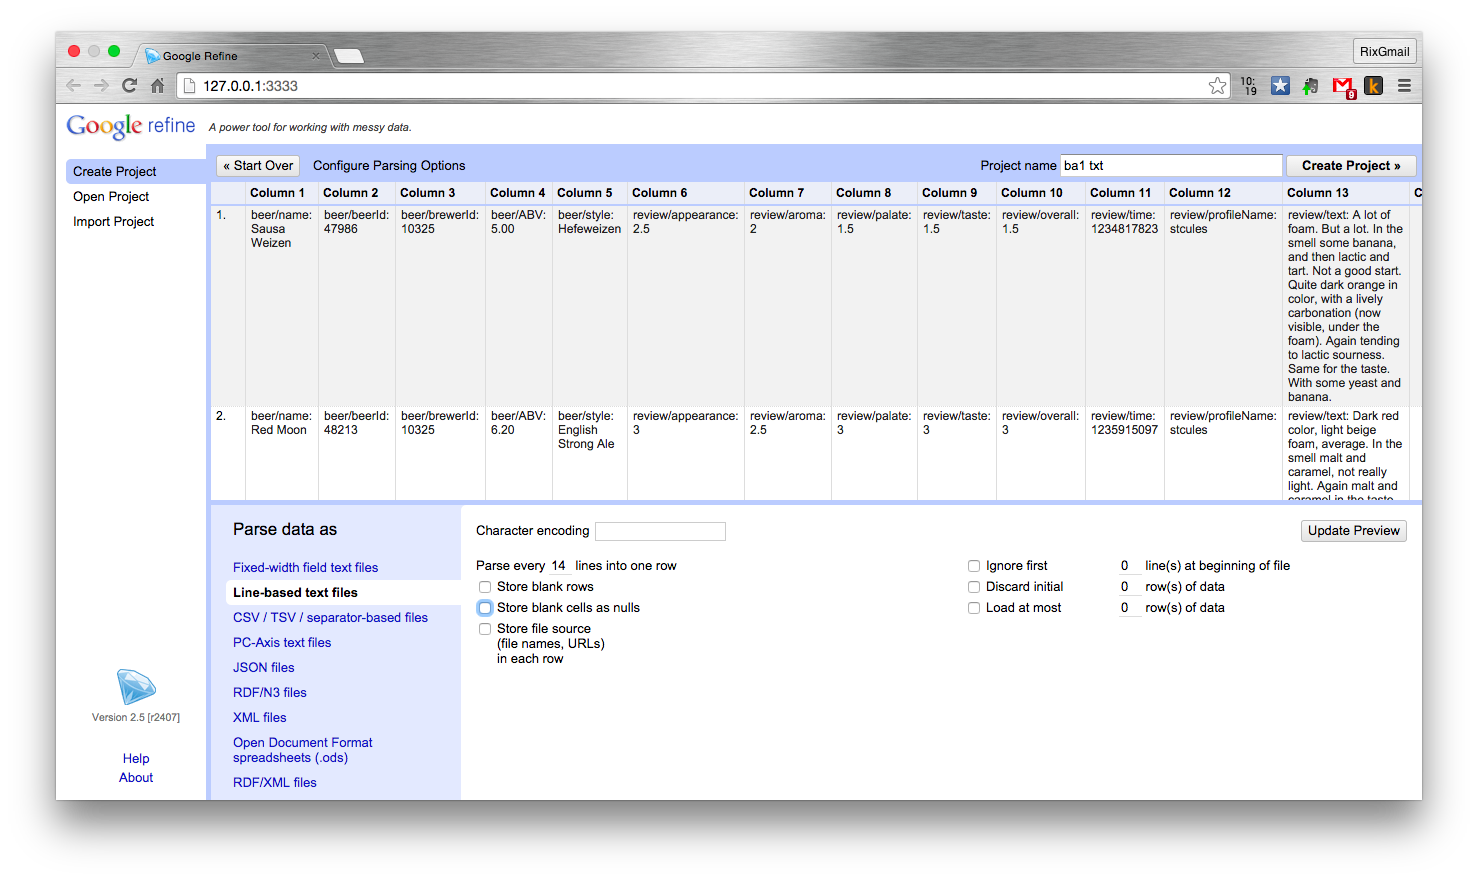Switch to the Create Project tab
Screen dimensions: 1478x880
click(x=136, y=171)
